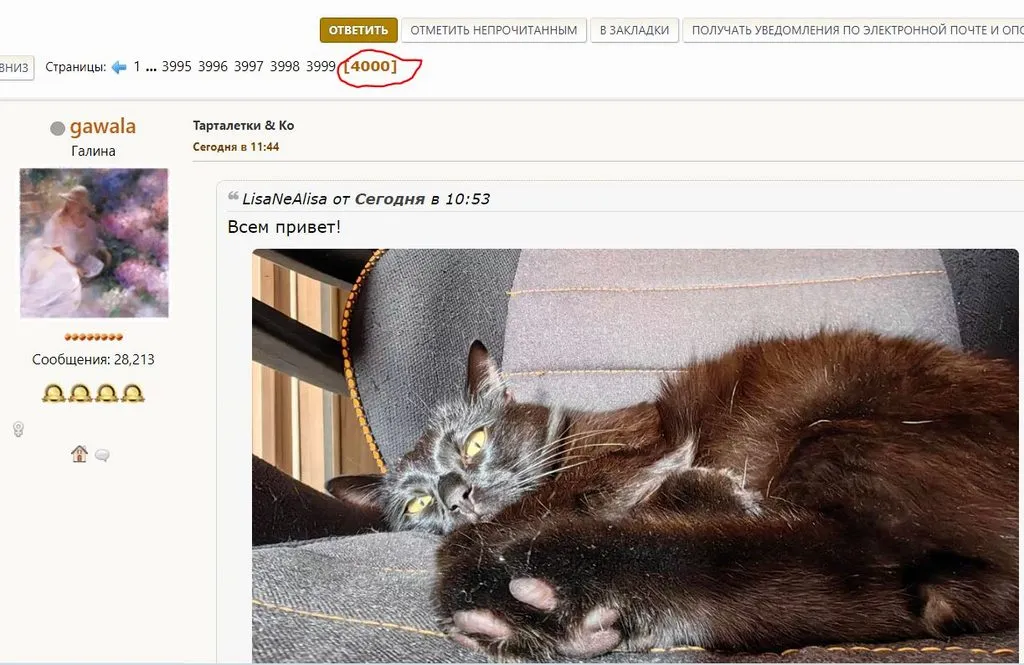Image resolution: width=1024 pixels, height=665 pixels.
Task: Expand hidden pages via the ellipsis
Action: pyautogui.click(x=151, y=68)
